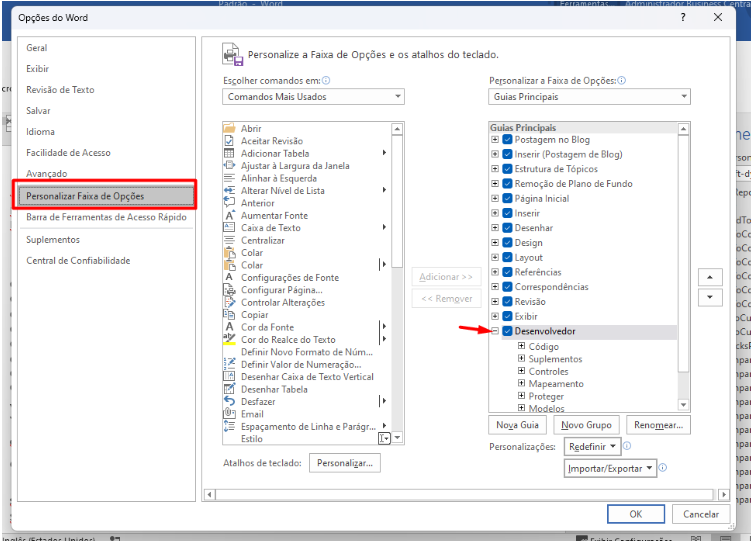
Task: Click the Configurar Página icon
Action: point(230,290)
